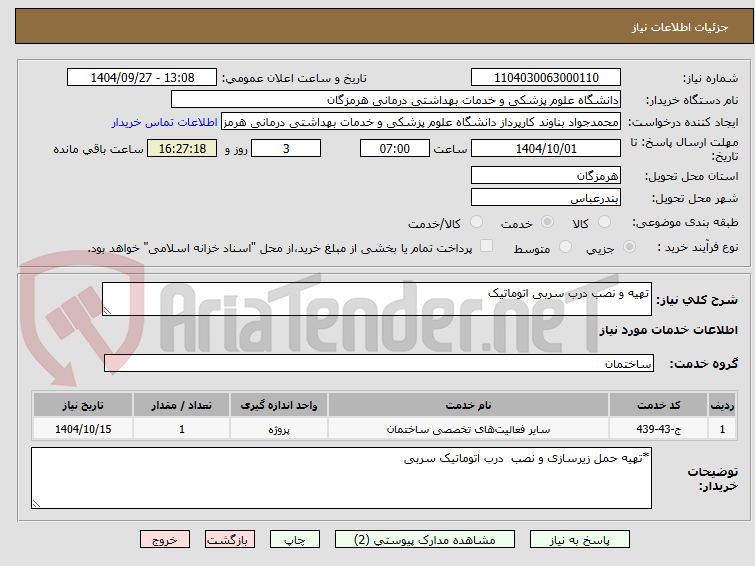
Task: Click the تعداد / مقدار column header
Action: (x=182, y=405)
